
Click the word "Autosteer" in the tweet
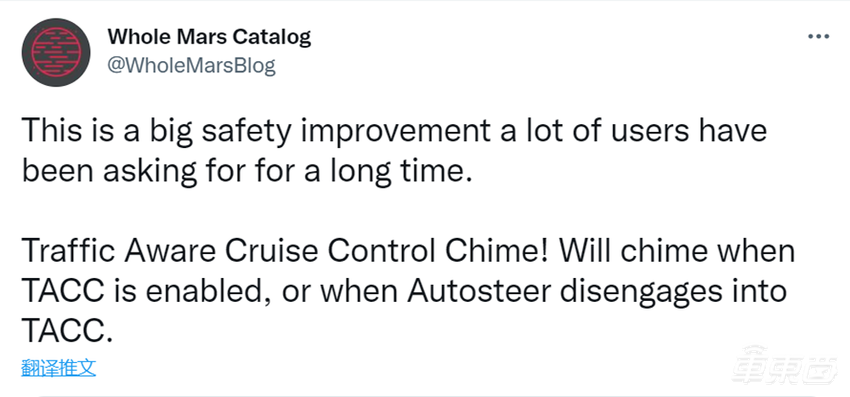coord(479,292)
